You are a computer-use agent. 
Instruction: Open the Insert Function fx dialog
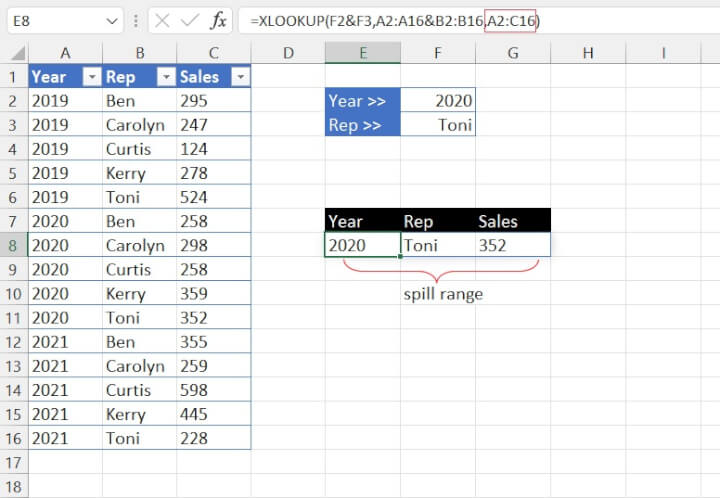(x=217, y=21)
